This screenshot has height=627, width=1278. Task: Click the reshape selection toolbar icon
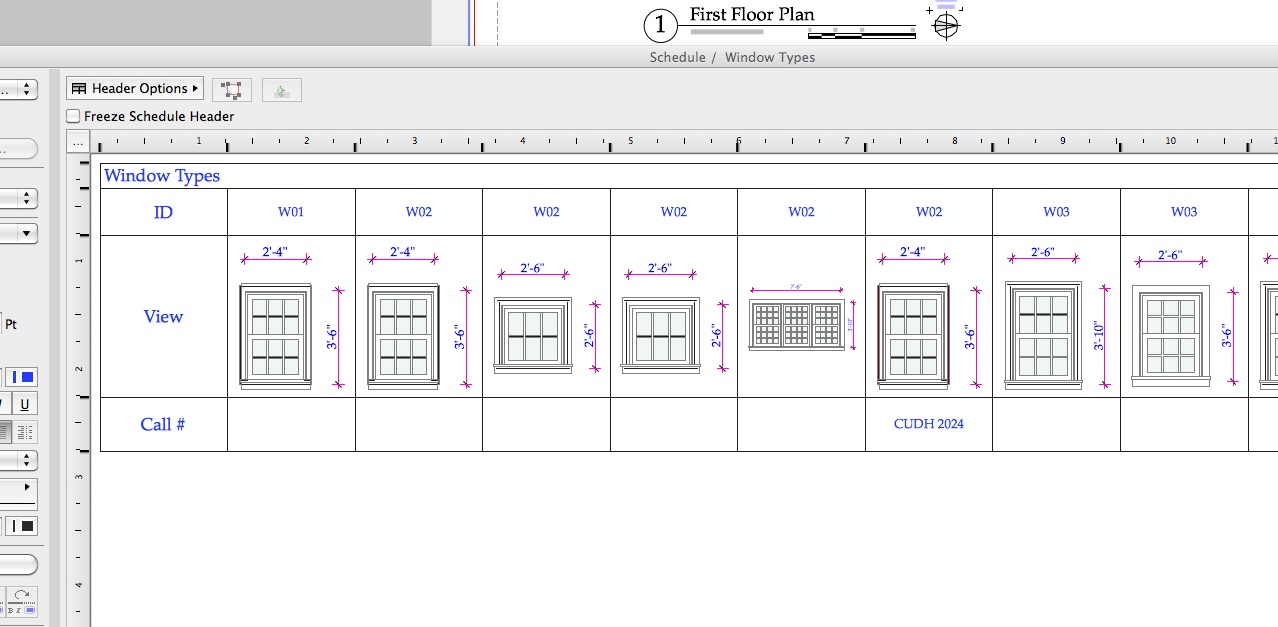(232, 89)
